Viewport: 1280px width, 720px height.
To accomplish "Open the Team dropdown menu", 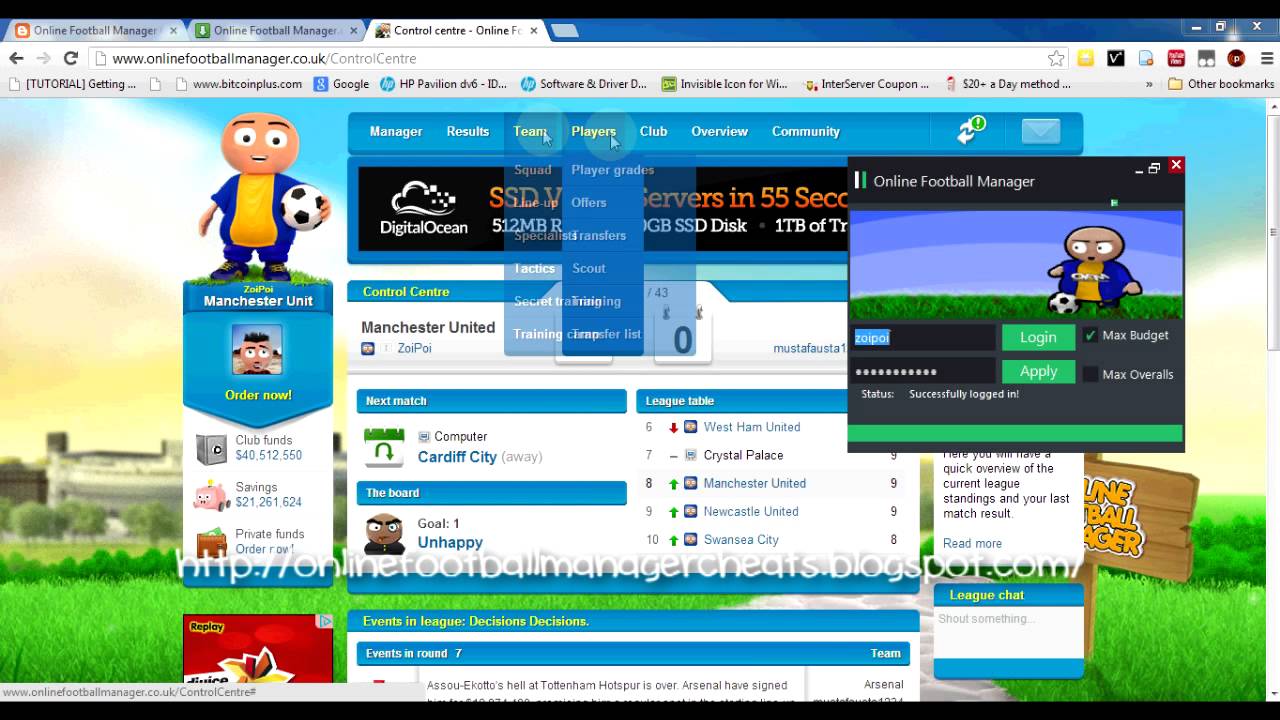I will 530,131.
